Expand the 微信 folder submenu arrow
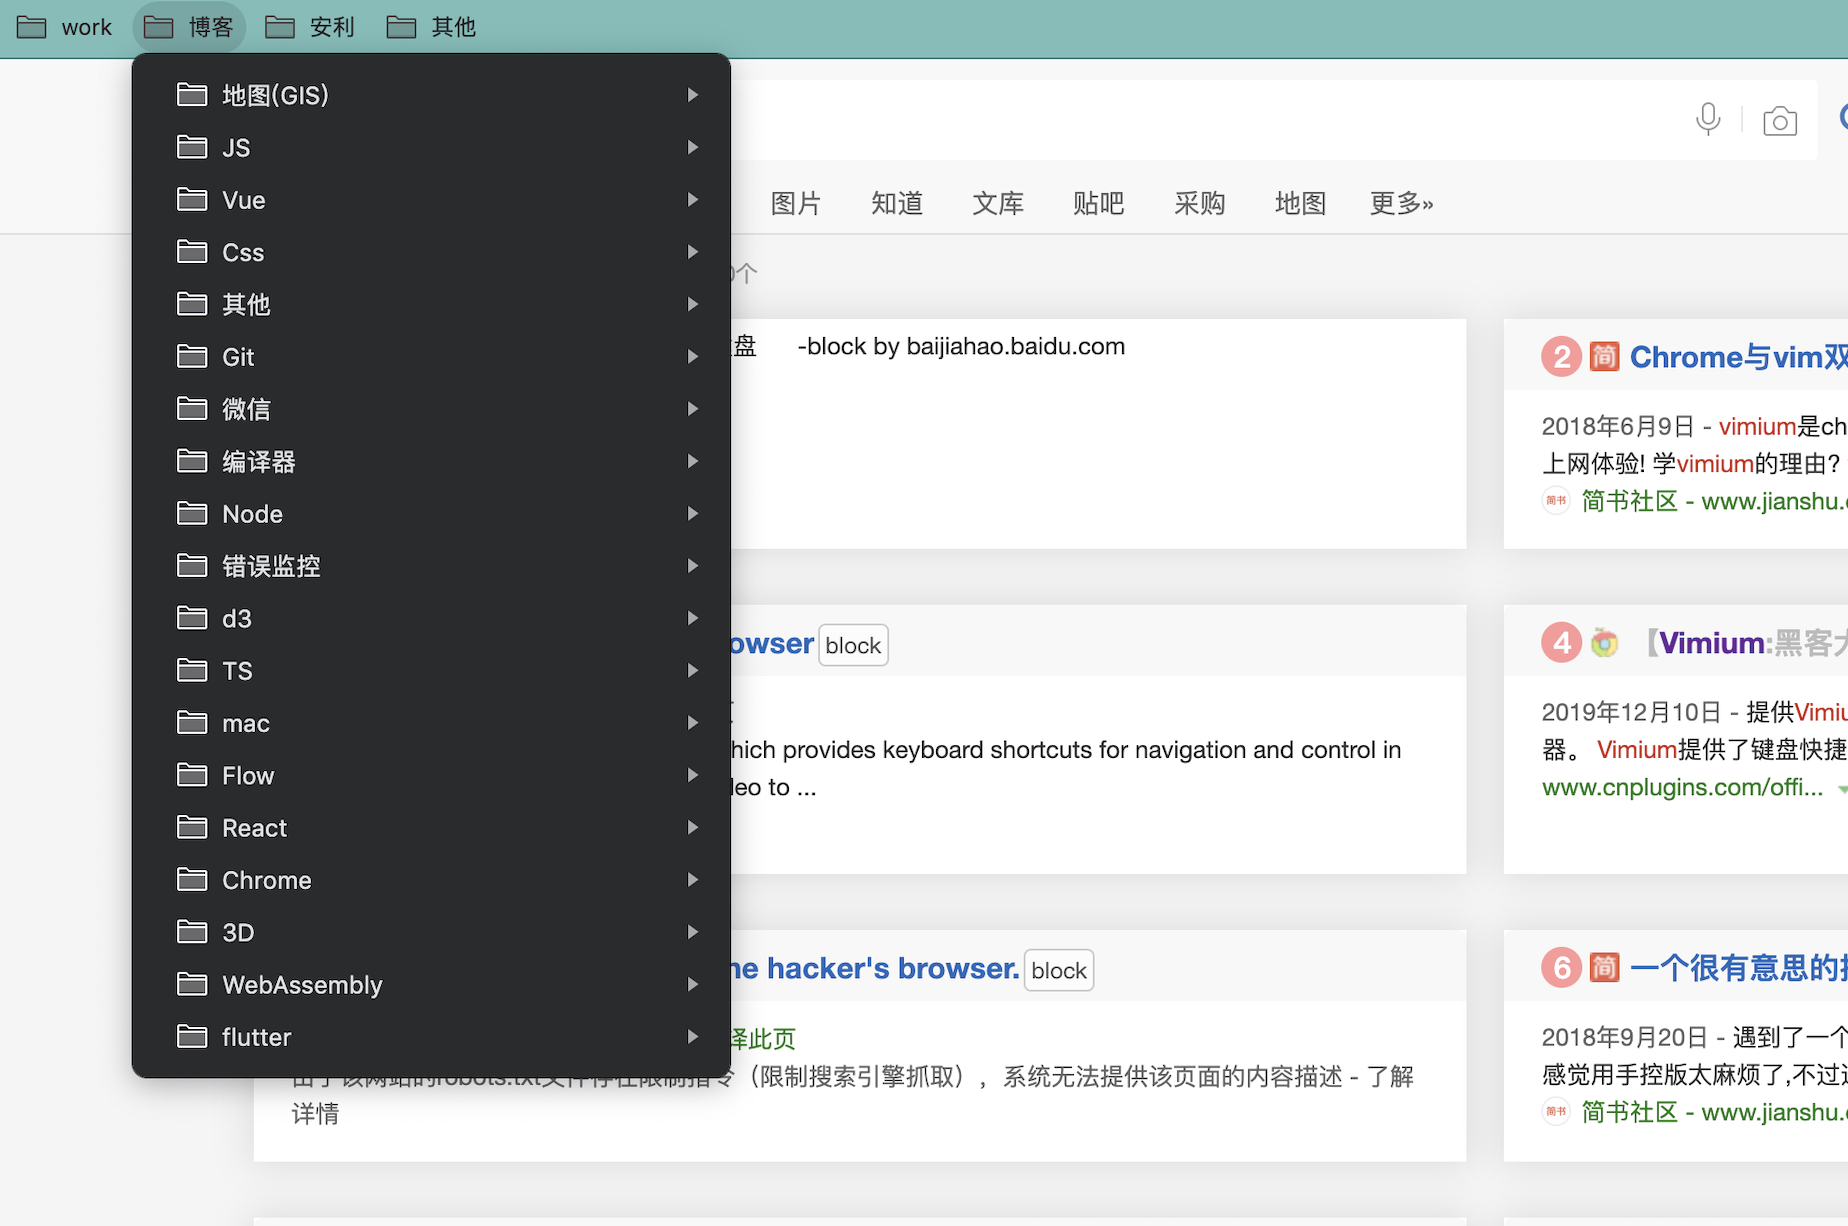Image resolution: width=1848 pixels, height=1226 pixels. tap(693, 409)
